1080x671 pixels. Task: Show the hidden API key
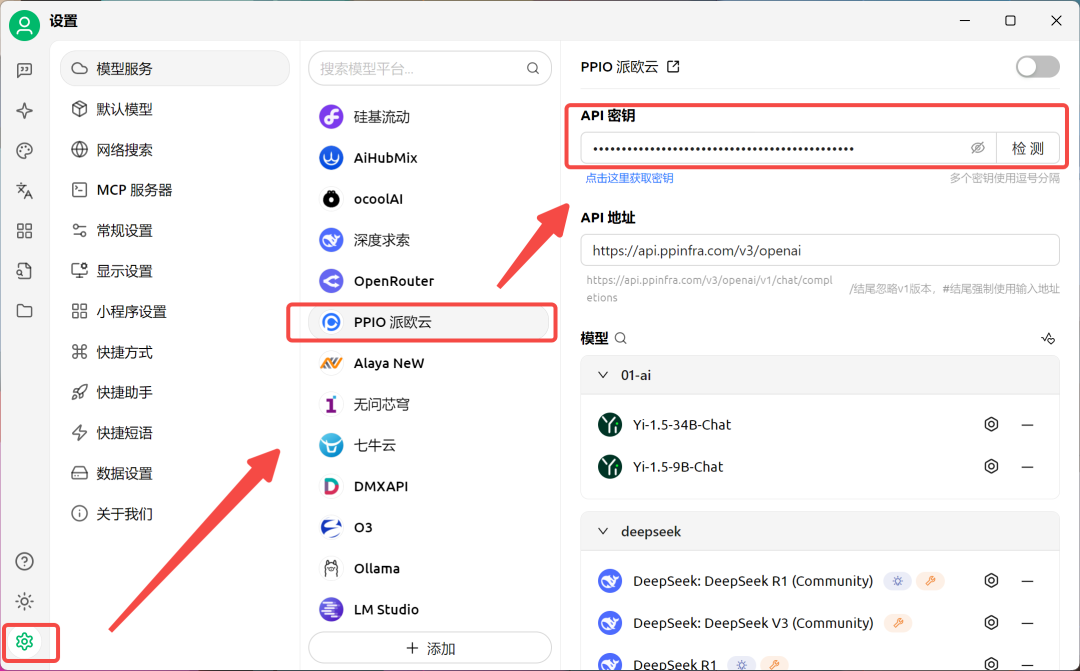pos(977,148)
